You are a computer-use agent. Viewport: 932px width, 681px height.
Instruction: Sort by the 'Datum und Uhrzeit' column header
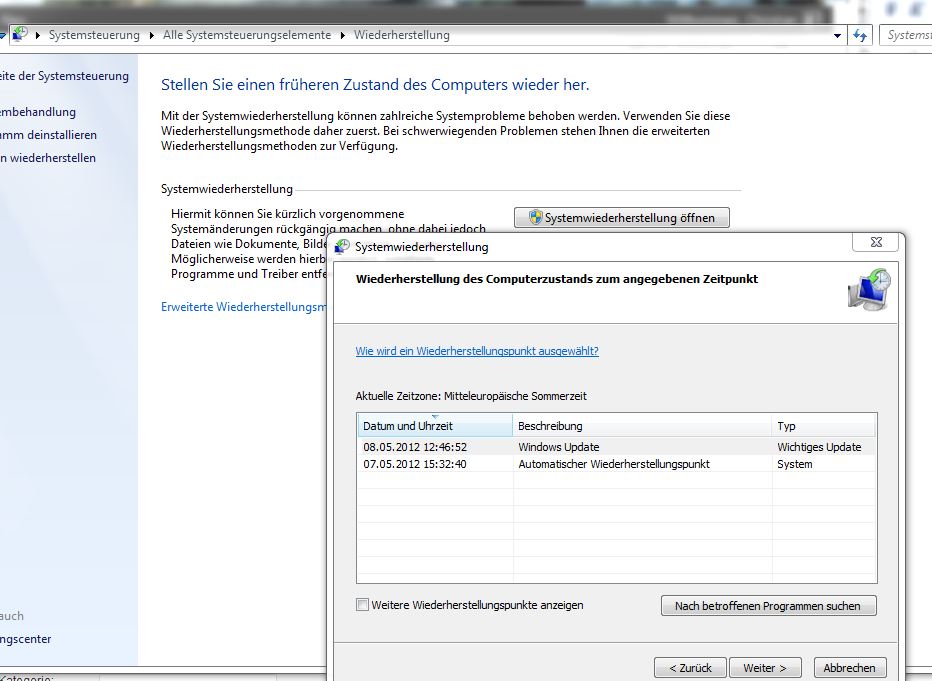(434, 426)
